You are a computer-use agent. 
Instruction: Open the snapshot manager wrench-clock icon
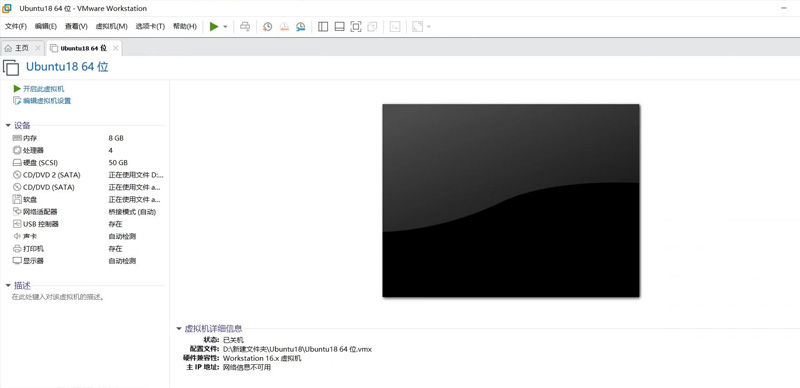(301, 27)
